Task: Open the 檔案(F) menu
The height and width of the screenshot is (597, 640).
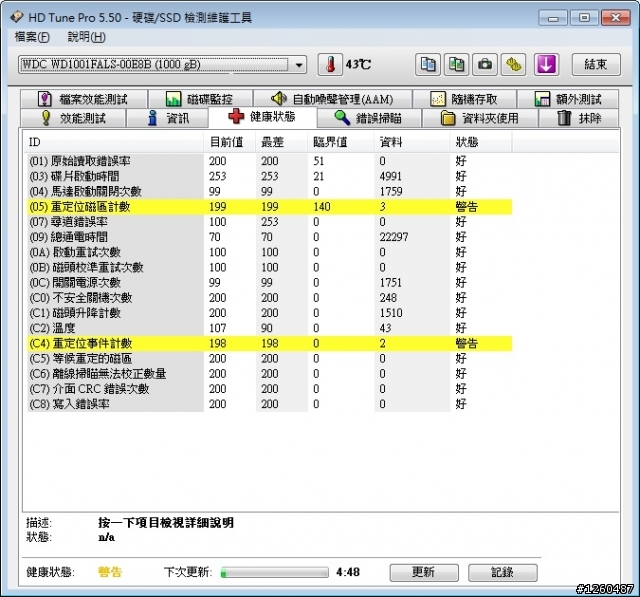Action: click(x=32, y=37)
